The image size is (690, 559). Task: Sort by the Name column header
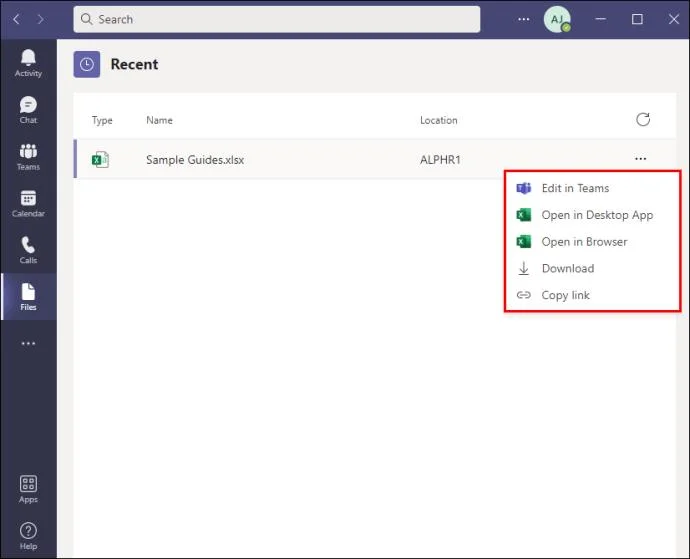click(x=159, y=120)
